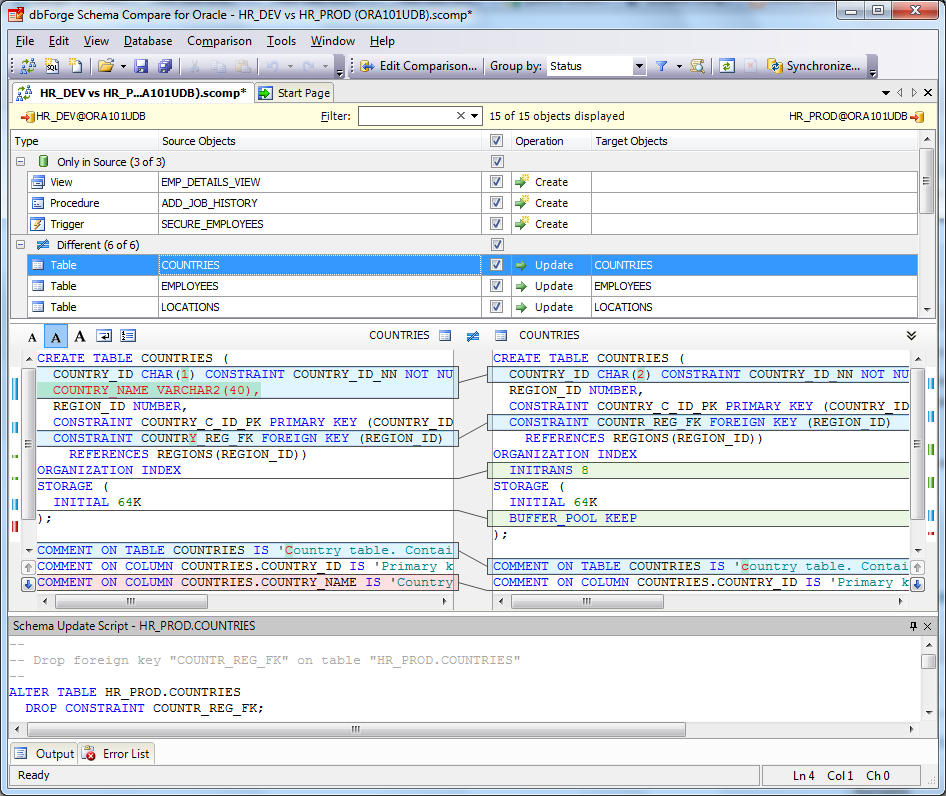Click the New SQL document icon
Screen dimensions: 946x796
(52, 66)
